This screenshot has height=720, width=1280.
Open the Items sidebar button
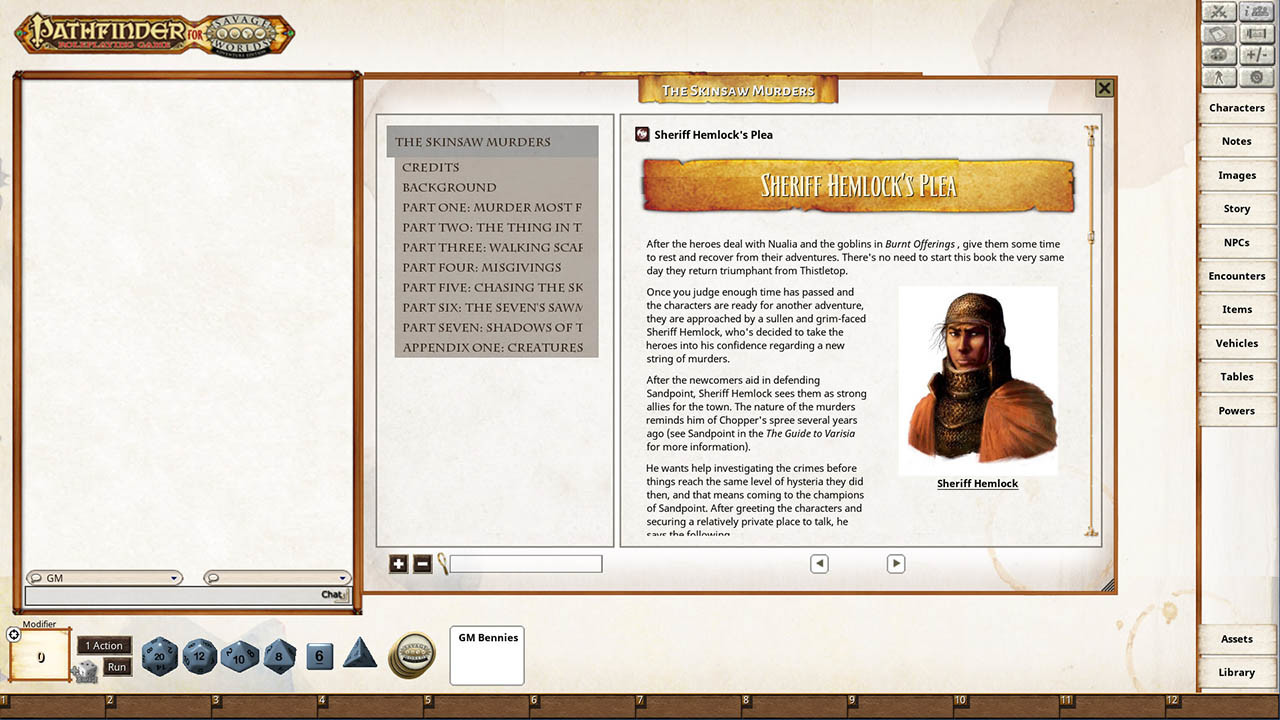1236,309
